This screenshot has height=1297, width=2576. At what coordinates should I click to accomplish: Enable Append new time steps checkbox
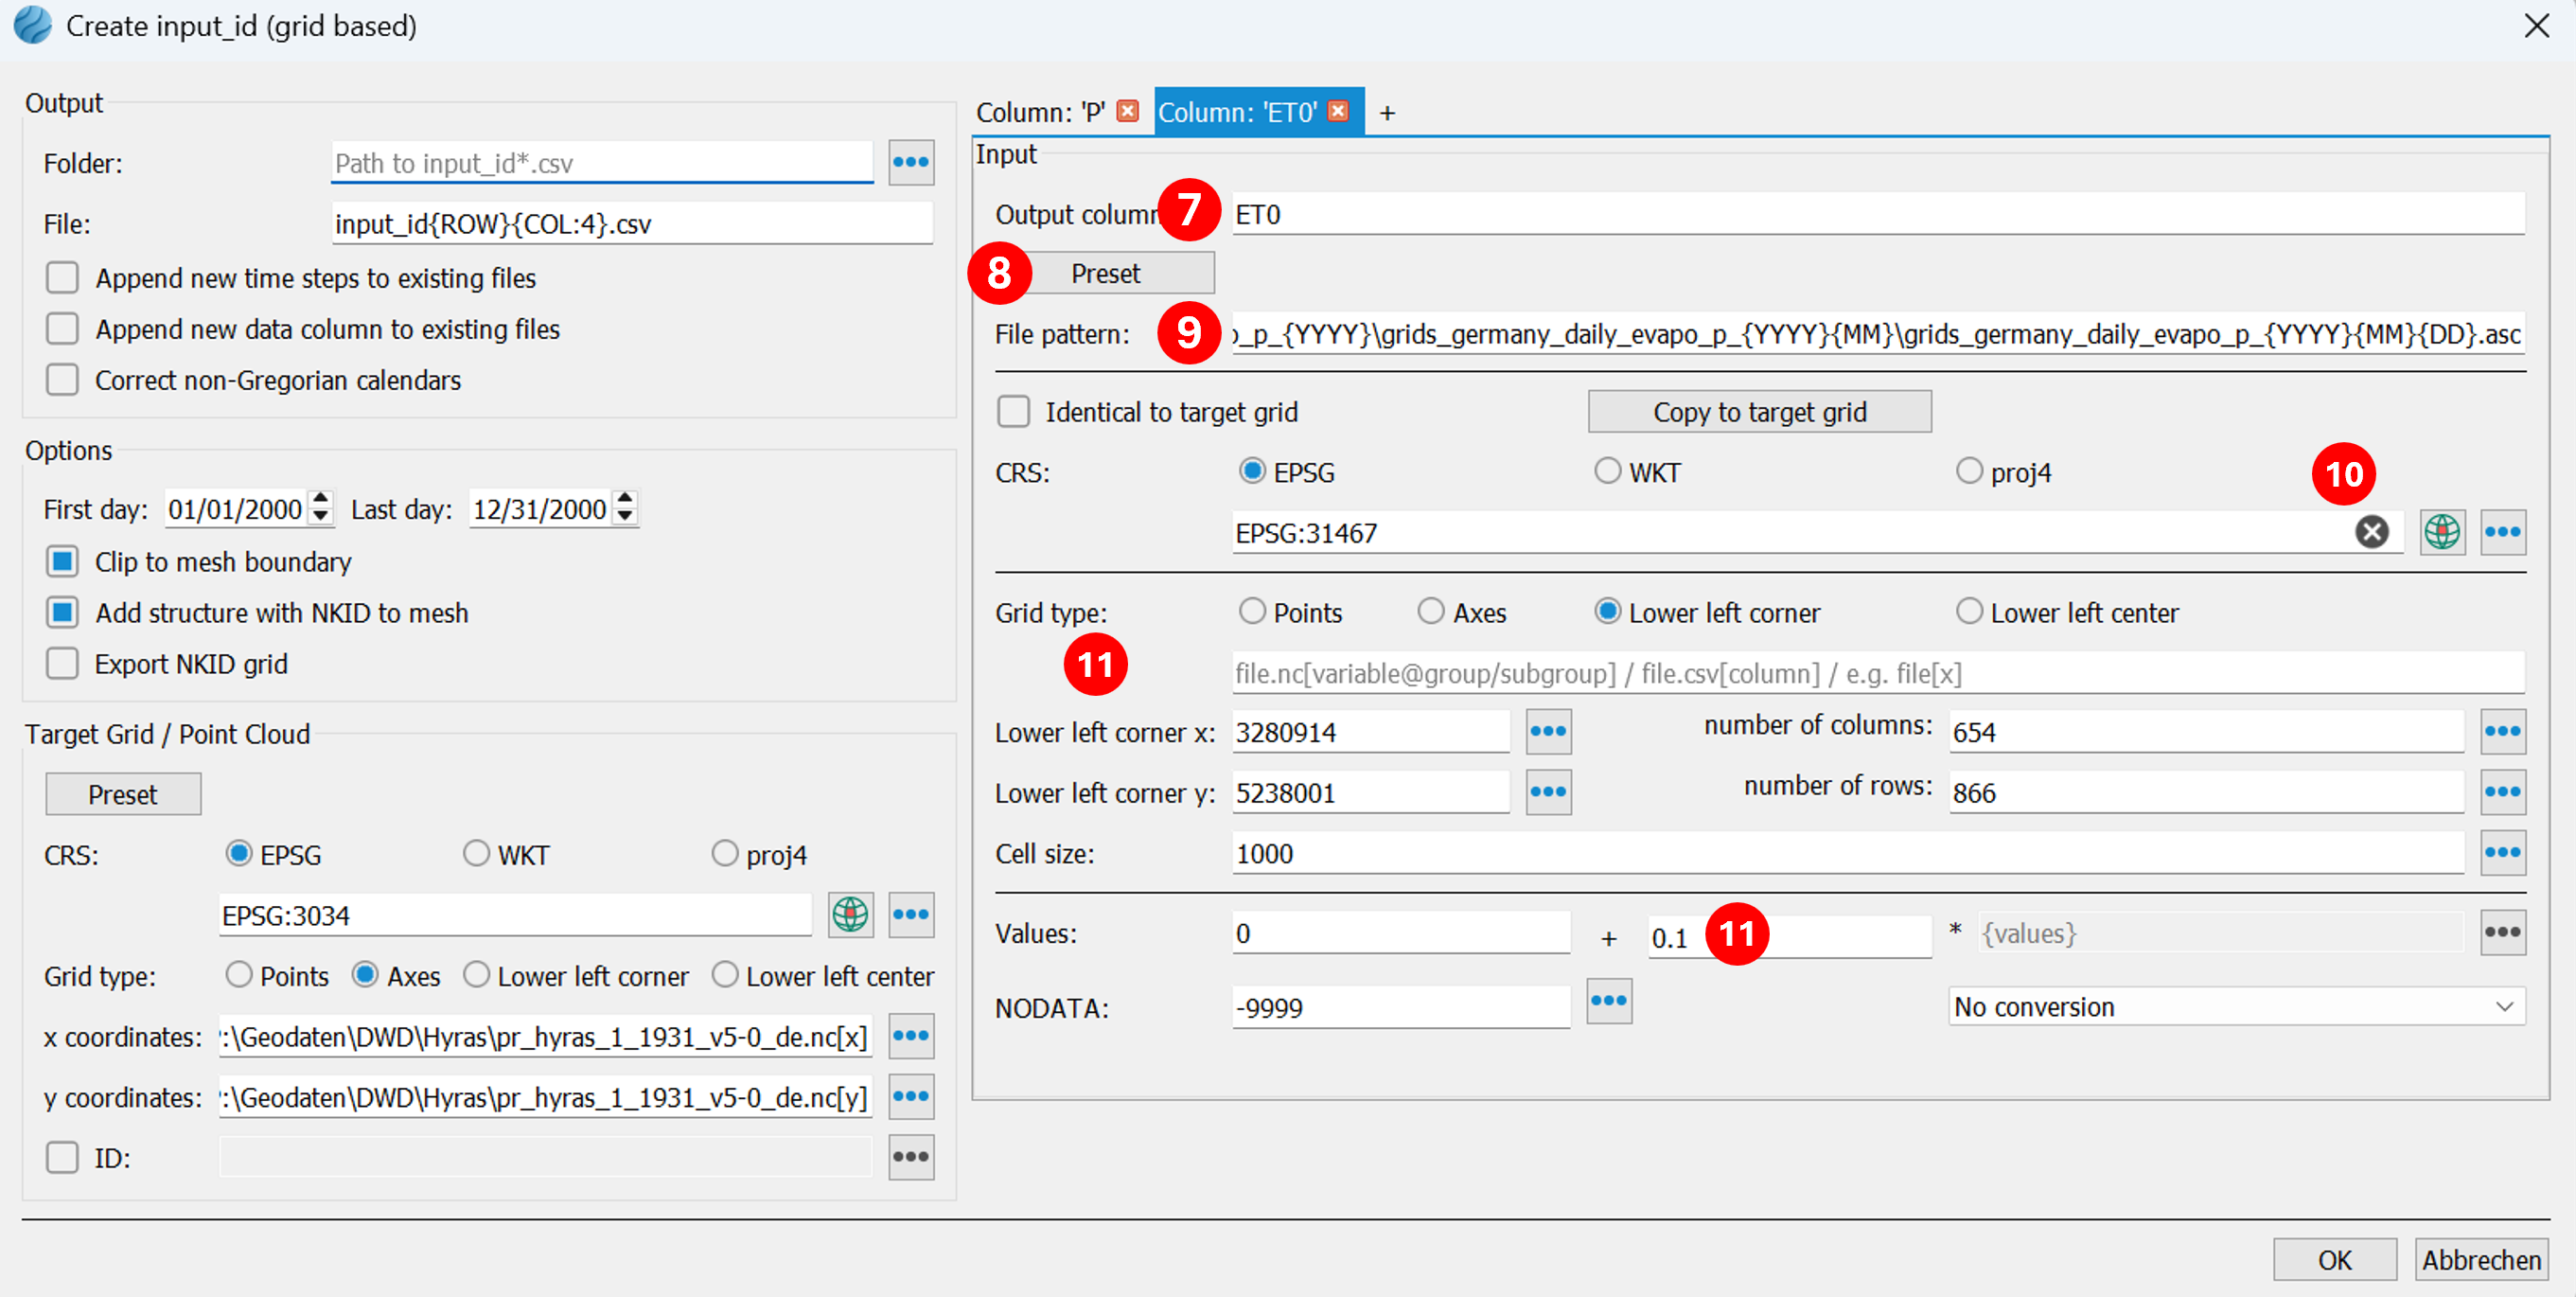pyautogui.click(x=63, y=278)
